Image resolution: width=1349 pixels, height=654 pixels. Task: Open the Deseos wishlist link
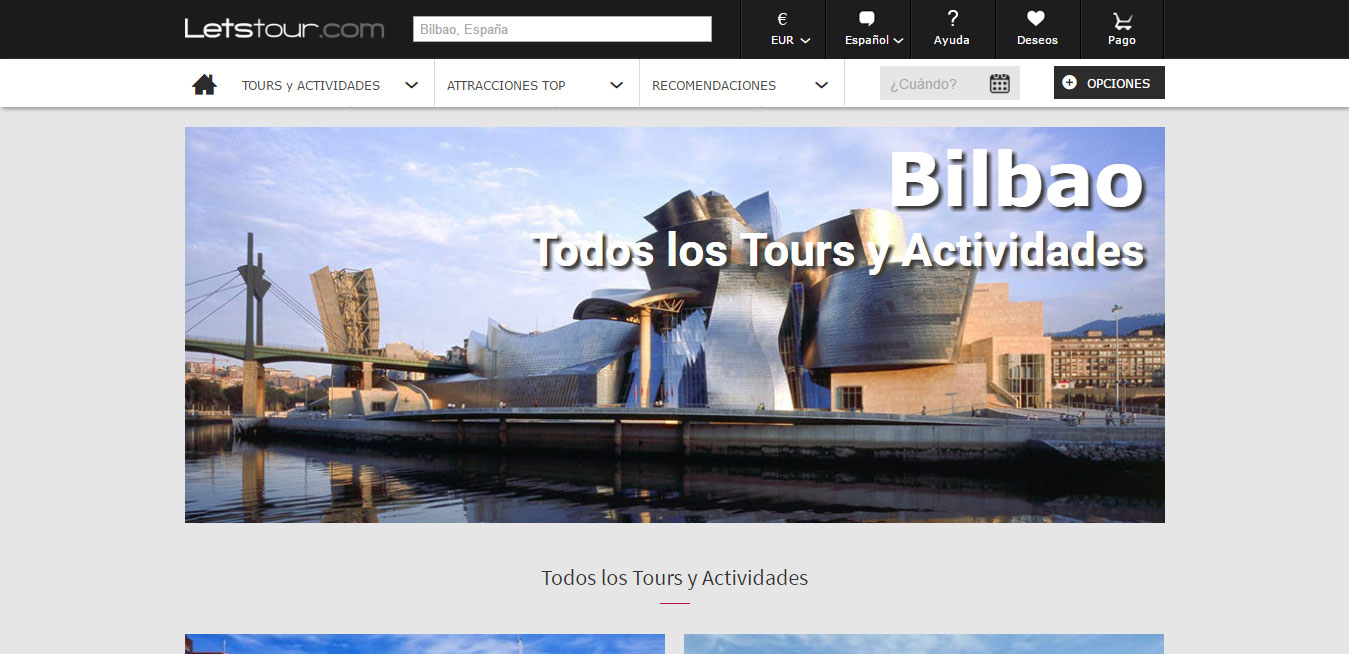[x=1037, y=41]
